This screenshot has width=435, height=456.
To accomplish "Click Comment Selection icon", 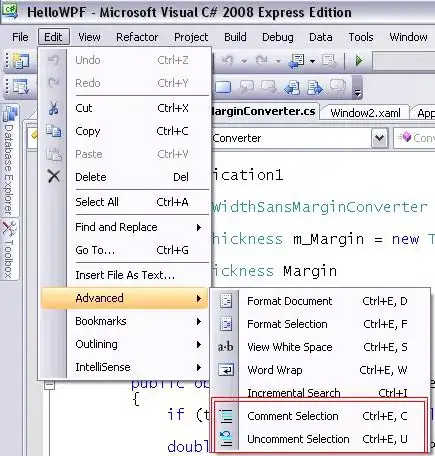I will [x=226, y=416].
